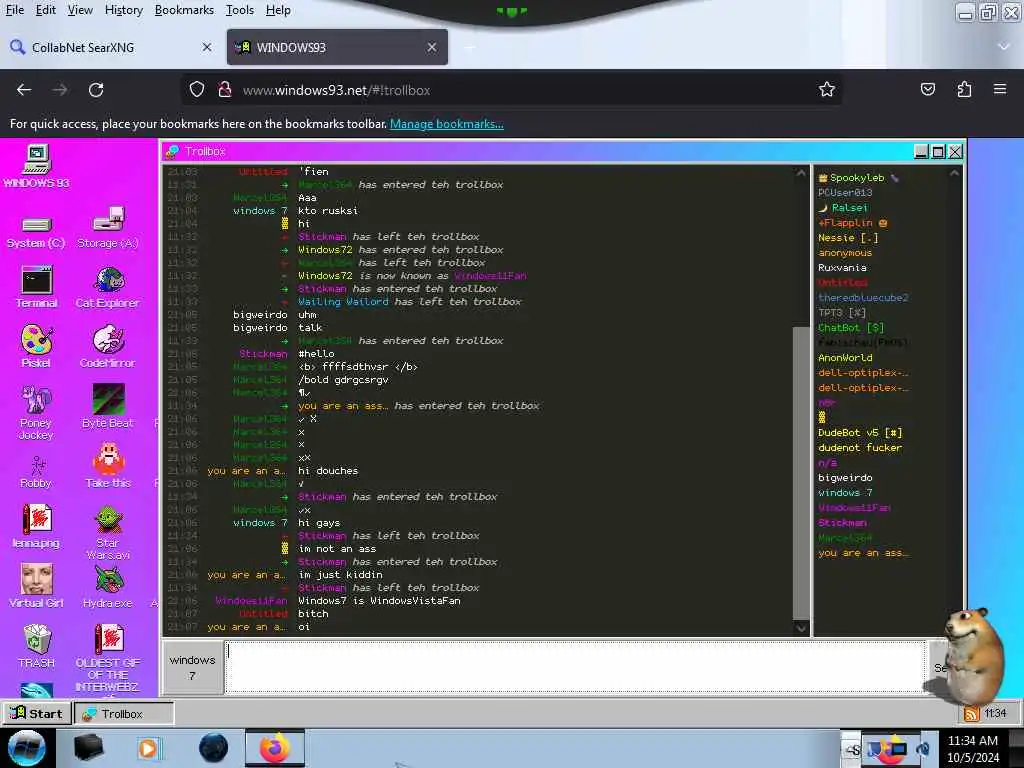Open the Star Wars.avi icon
Image resolution: width=1024 pixels, height=768 pixels.
pos(108,533)
